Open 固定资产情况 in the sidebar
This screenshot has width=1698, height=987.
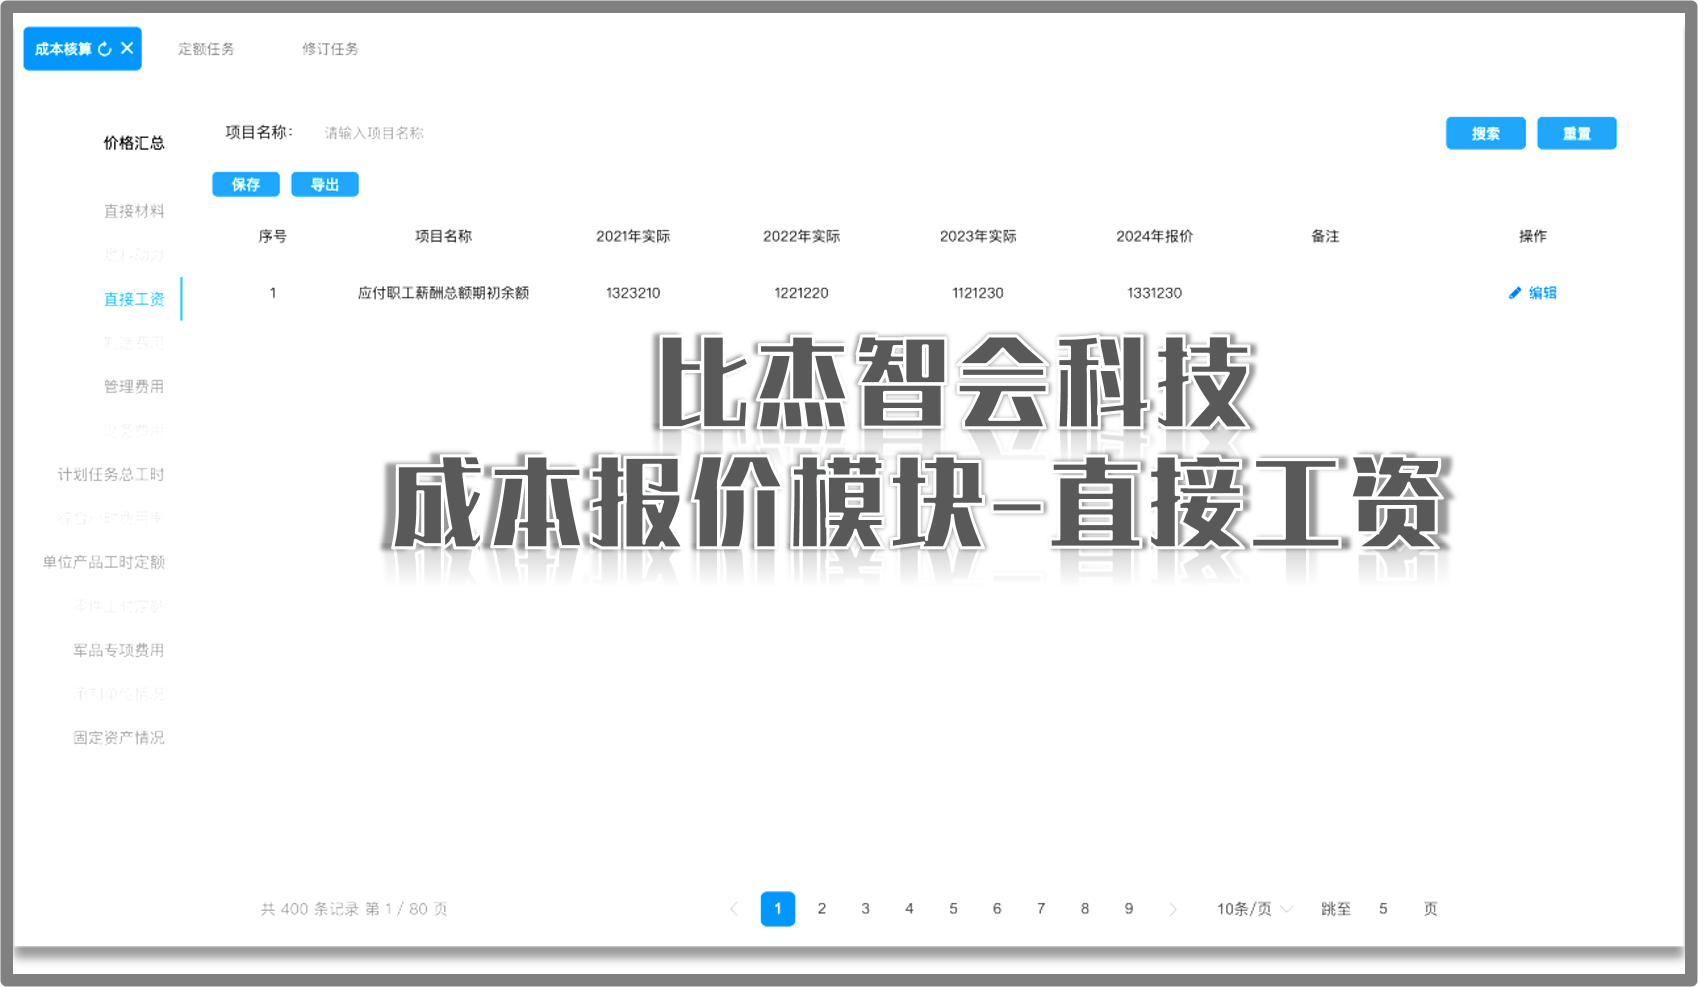point(119,737)
